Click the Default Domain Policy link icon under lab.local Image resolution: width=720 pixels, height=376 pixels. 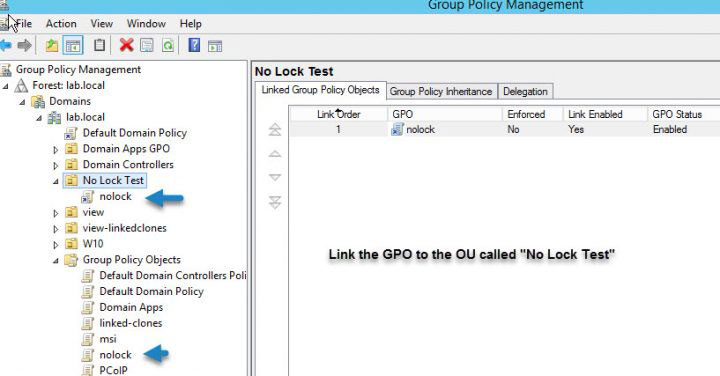pos(71,133)
